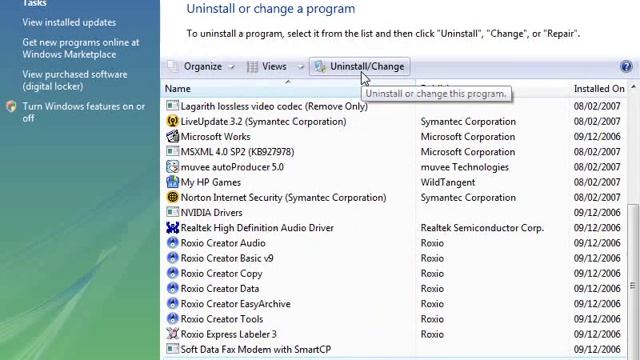Click the Organize toolbar icon
The height and width of the screenshot is (360, 640).
point(173,67)
